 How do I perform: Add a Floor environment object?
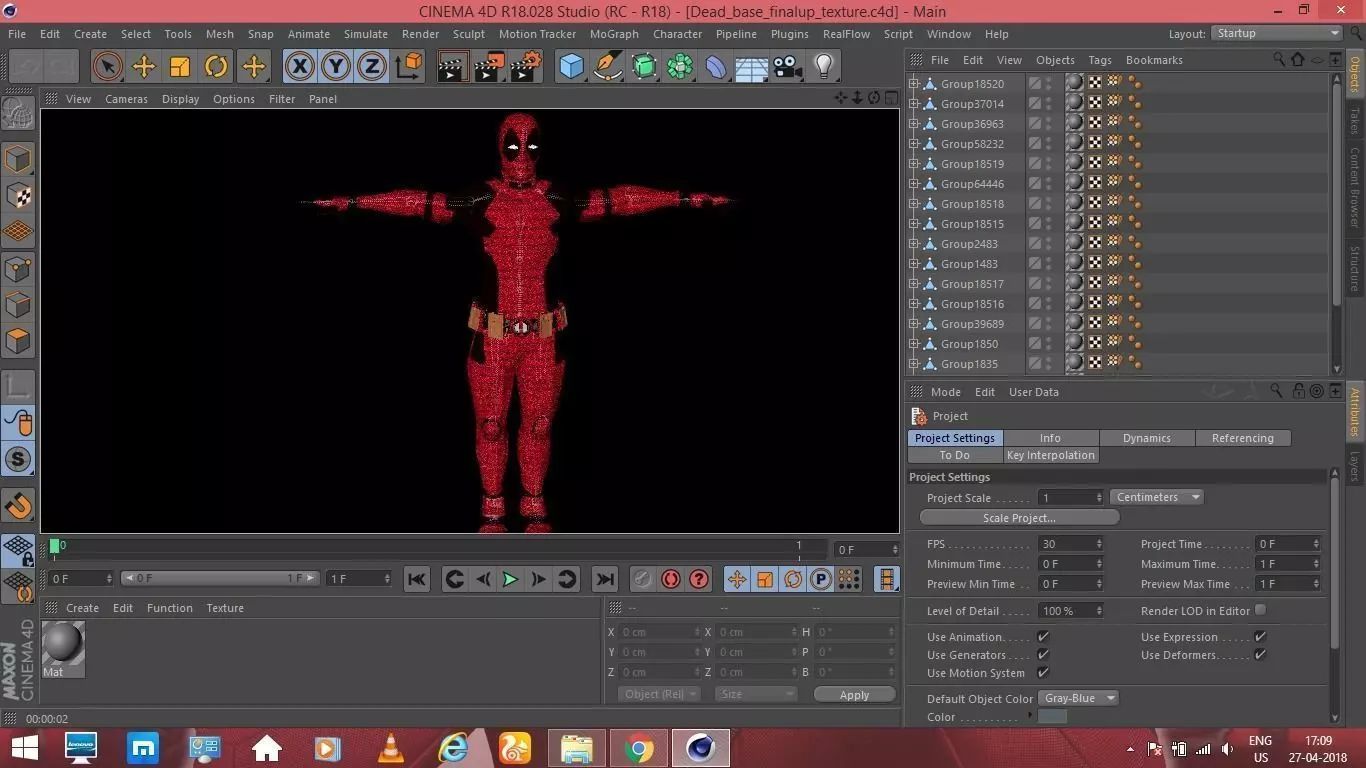(x=752, y=67)
